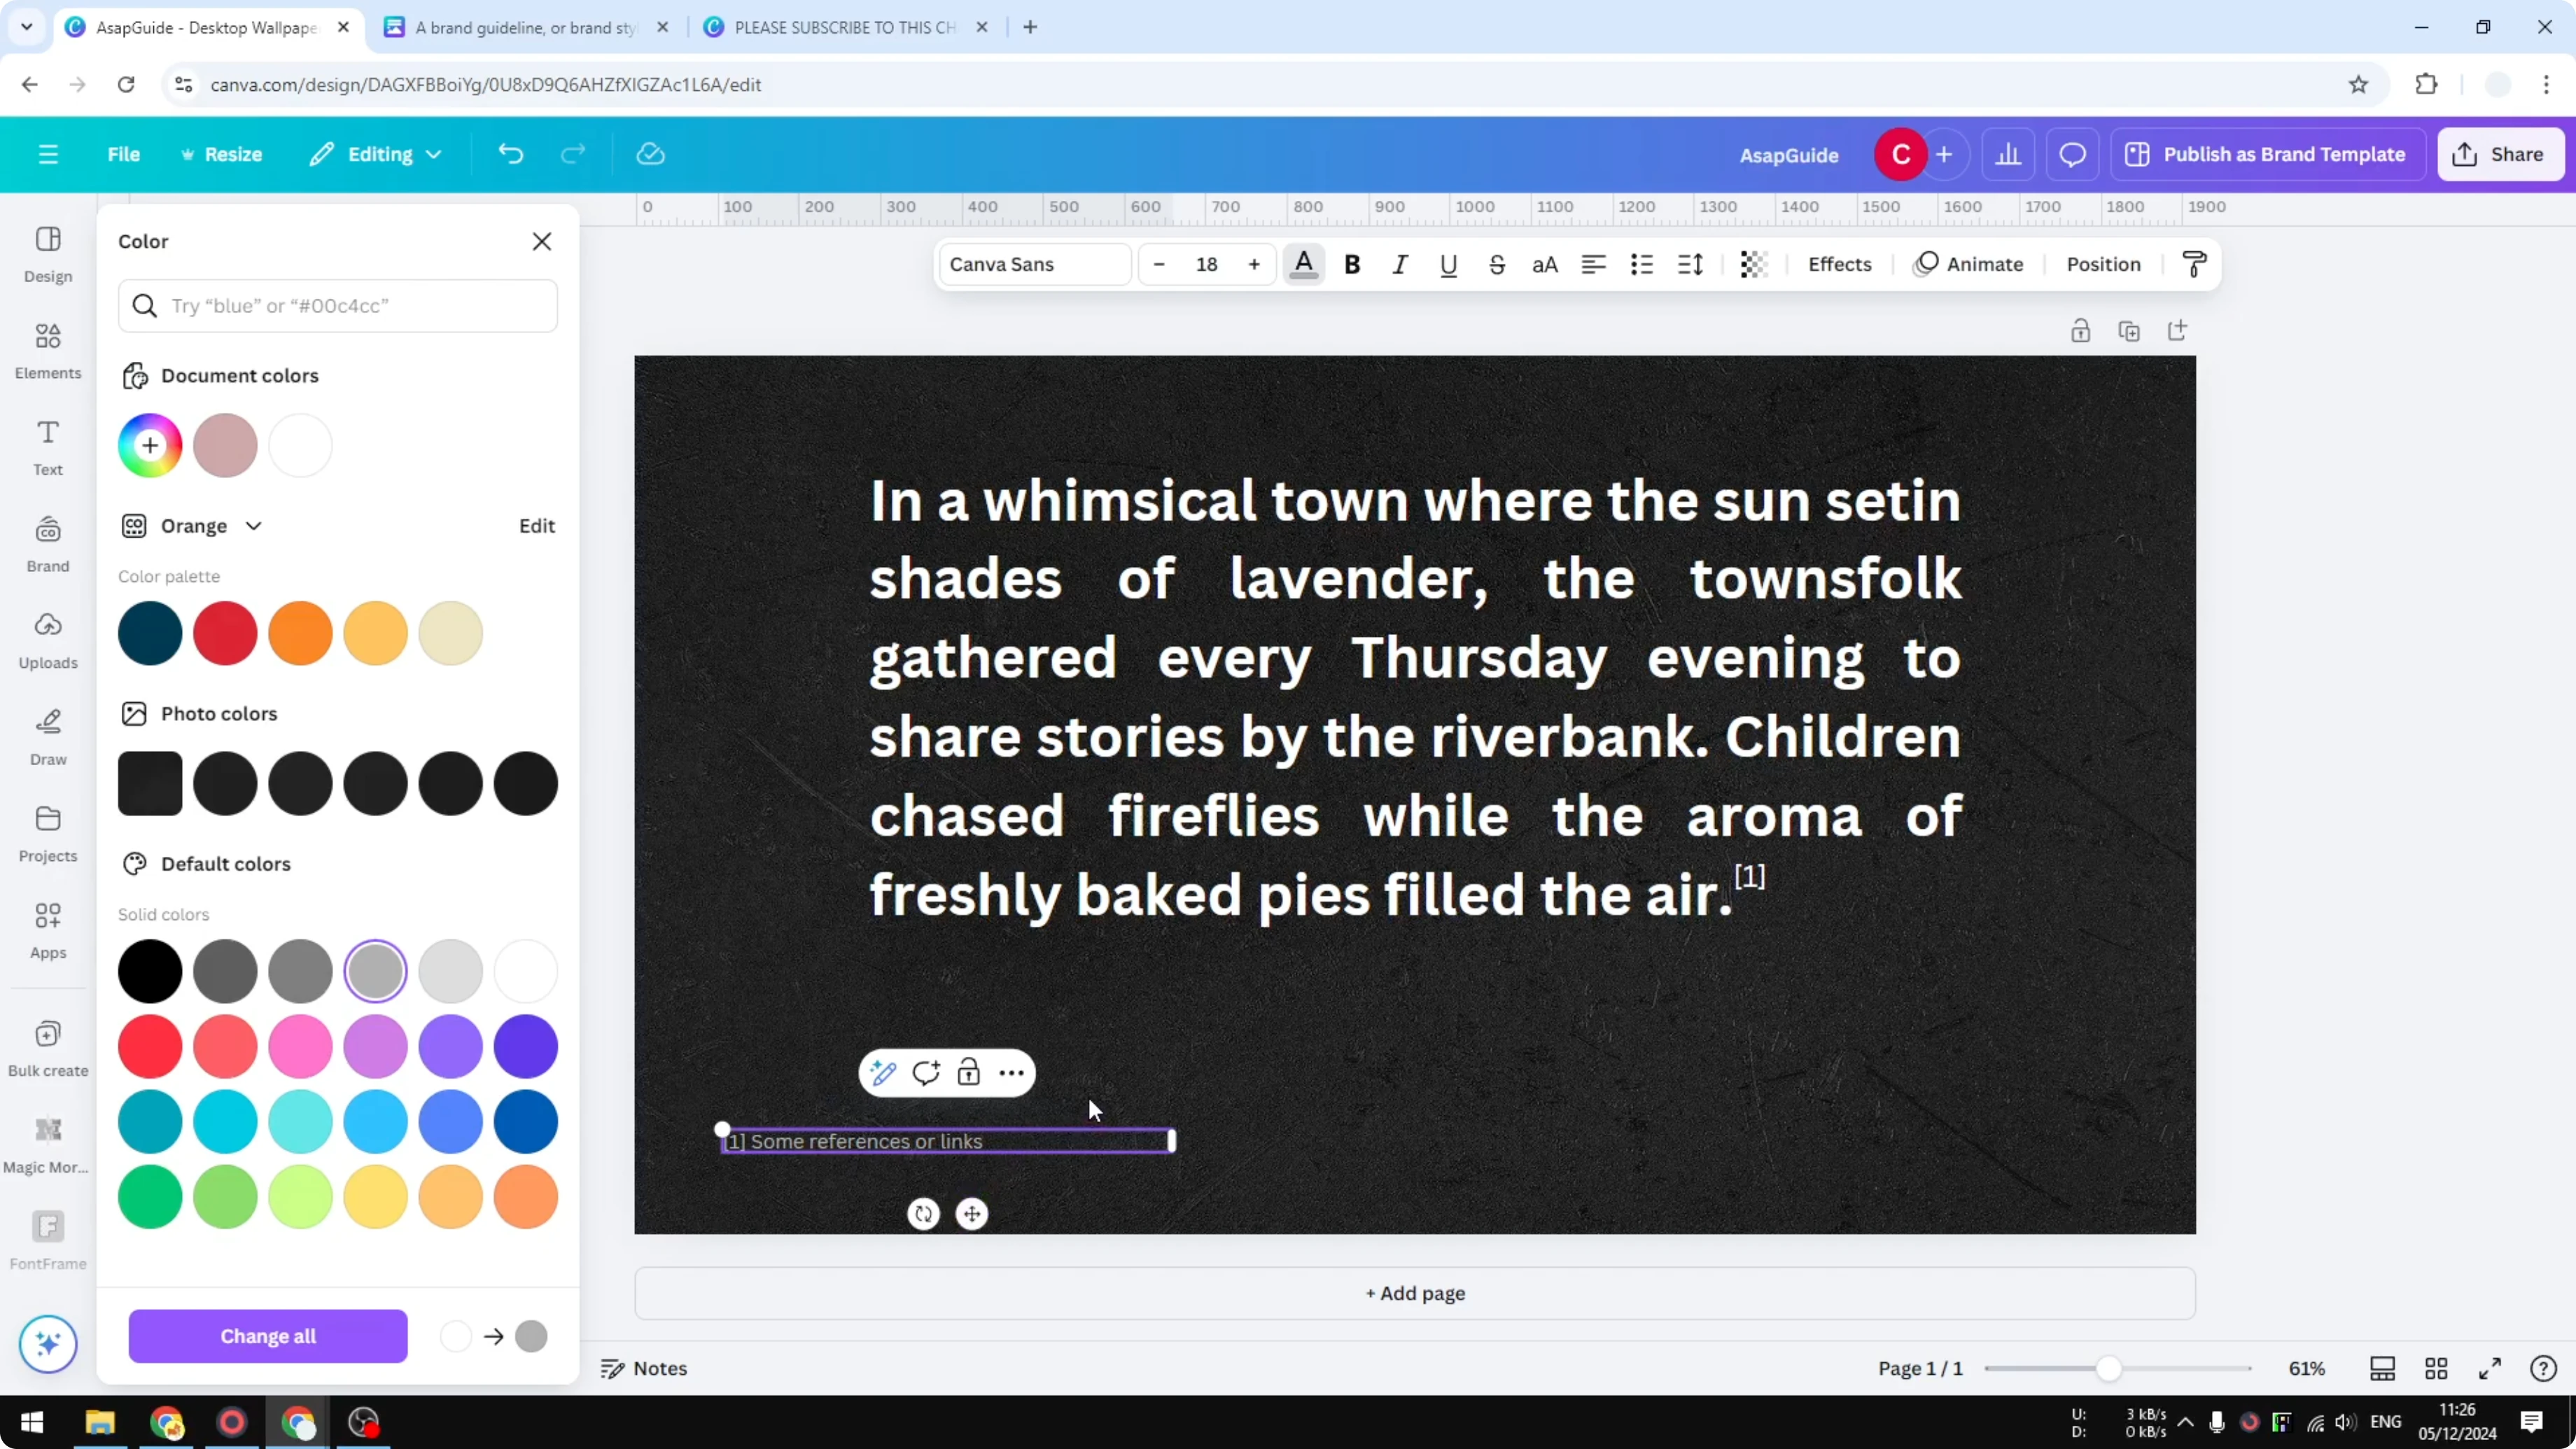Toggle strikethrough on the selected text
This screenshot has width=2576, height=1449.
1497,264
